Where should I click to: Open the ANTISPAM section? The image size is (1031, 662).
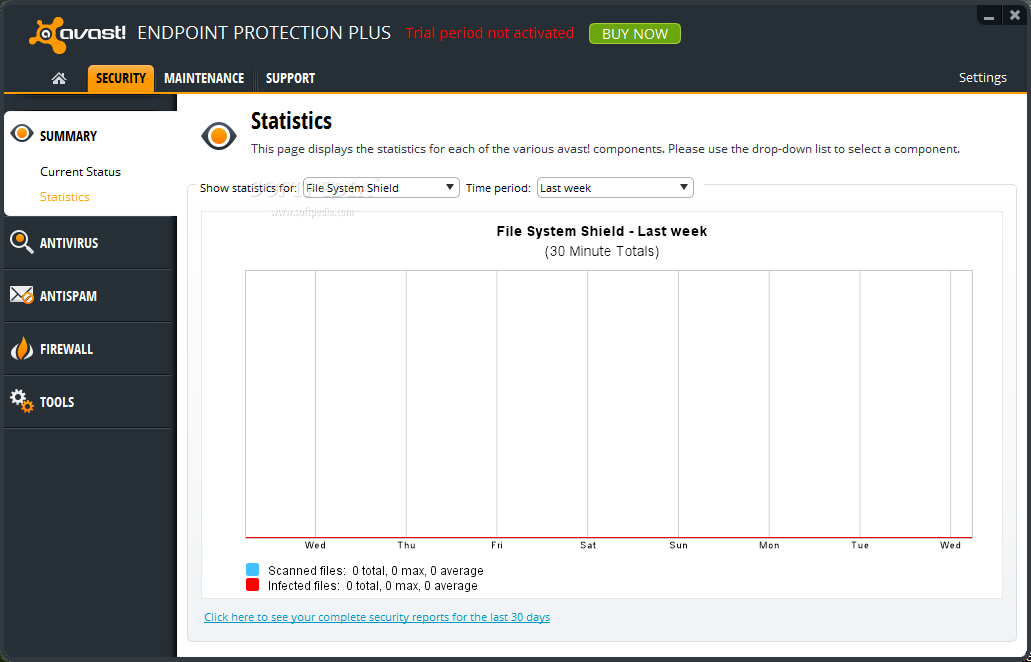(68, 296)
